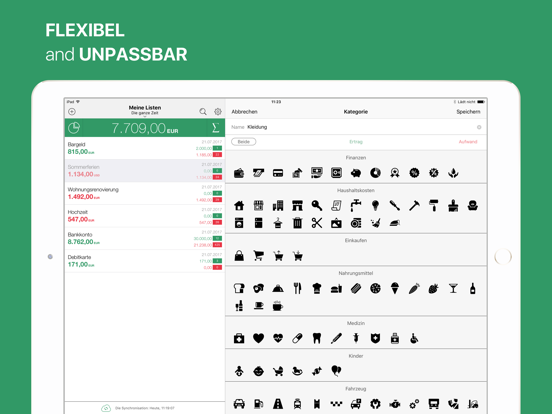552x414 pixels.
Task: Select the road icon in Fahrzeug
Action: [278, 404]
